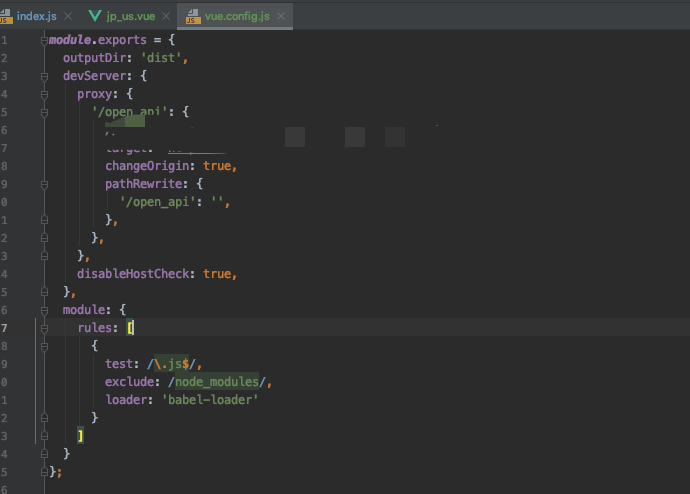This screenshot has height=494, width=690.
Task: Click the 'pathRewrite' property name
Action: (x=143, y=184)
